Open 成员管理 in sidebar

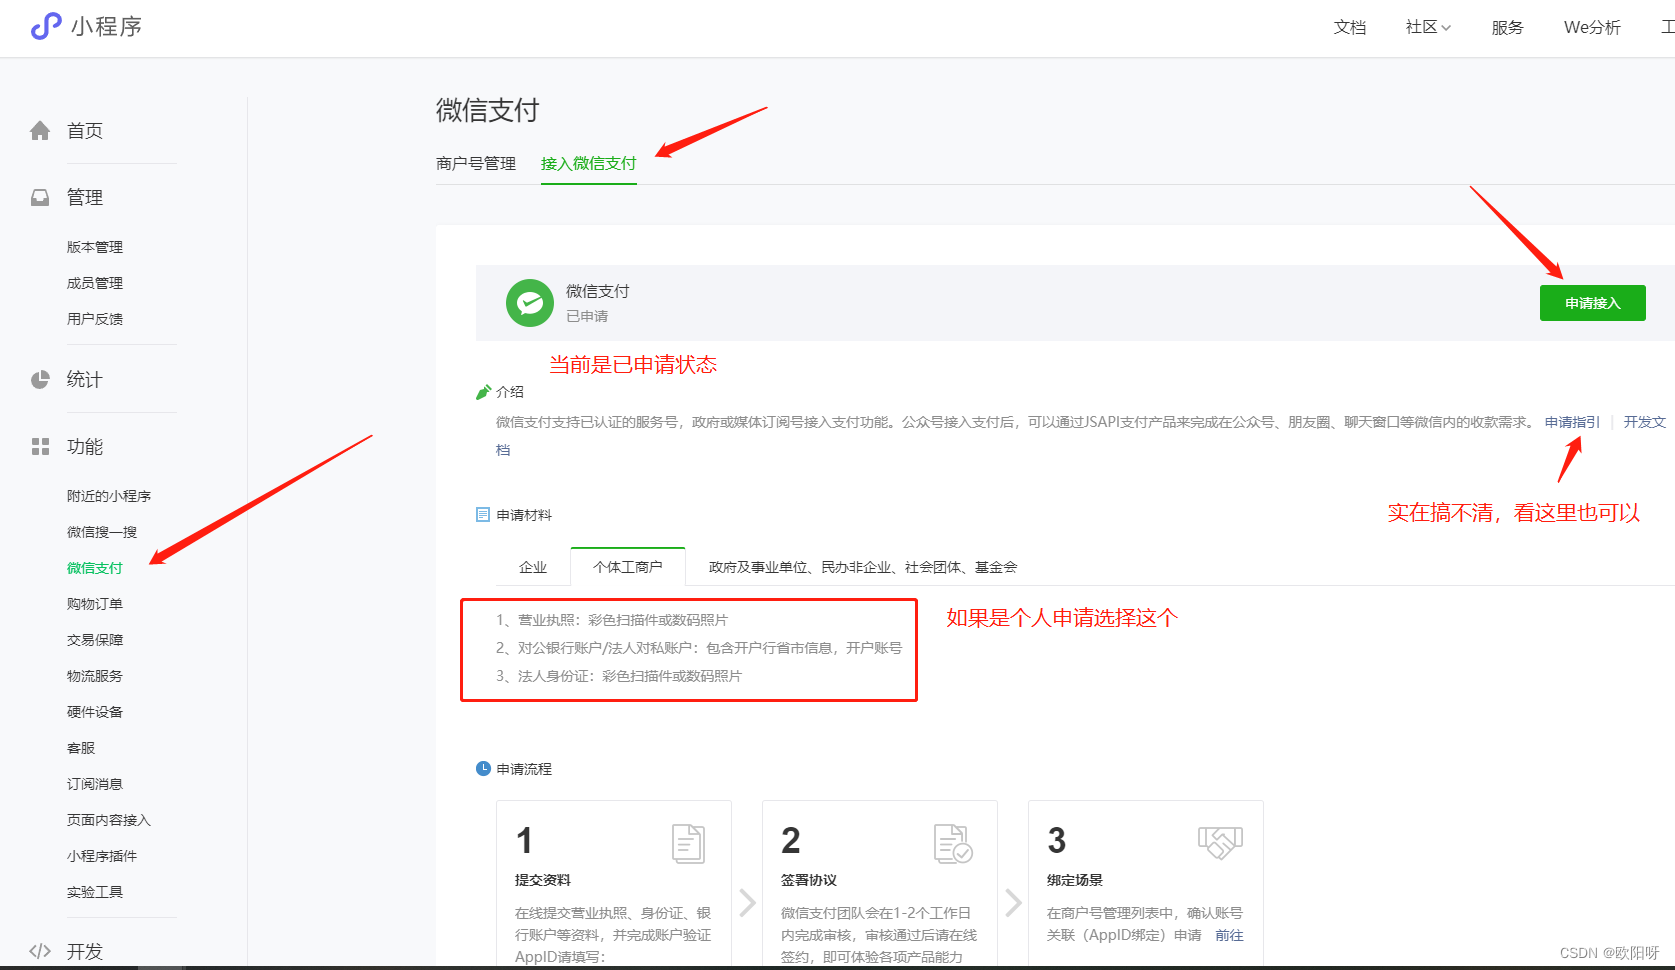pos(95,283)
